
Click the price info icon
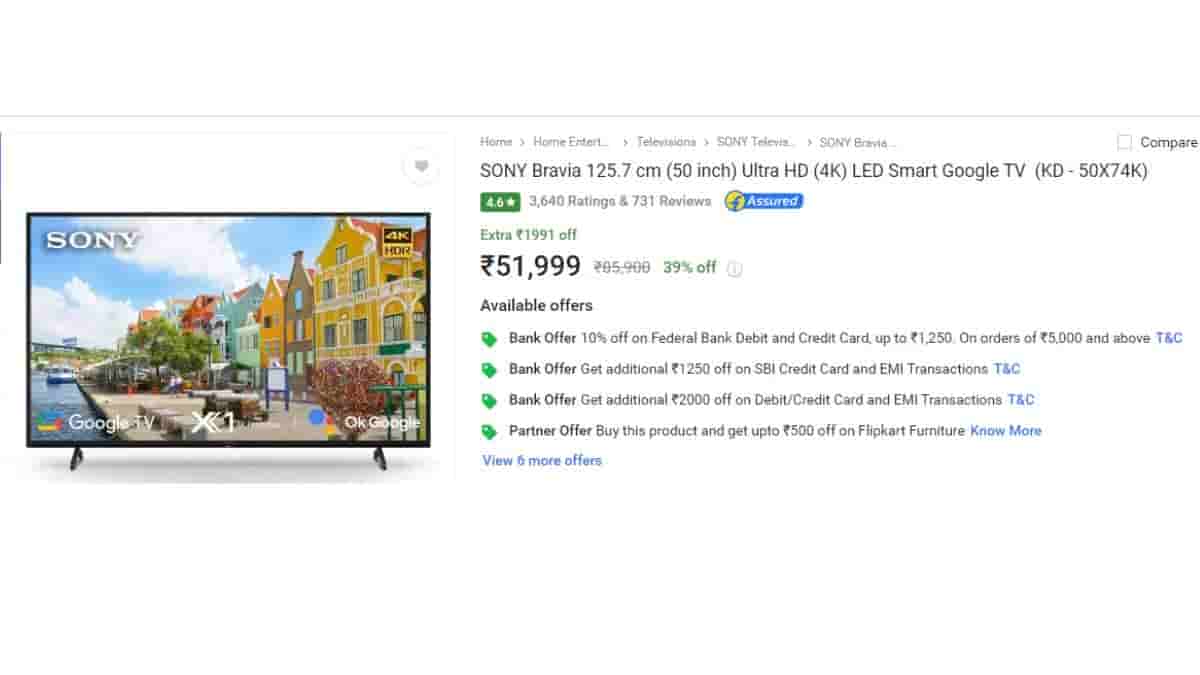[x=734, y=269]
